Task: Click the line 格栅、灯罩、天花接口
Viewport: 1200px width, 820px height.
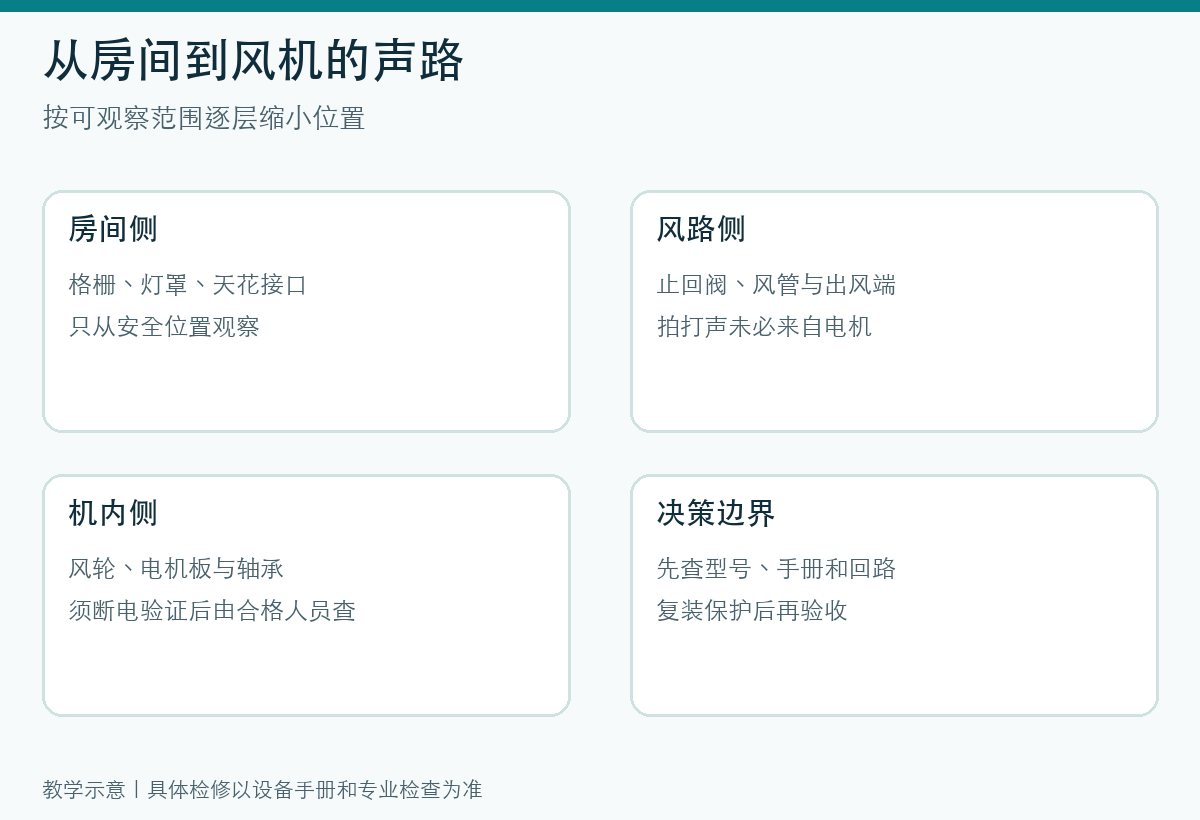Action: 188,285
